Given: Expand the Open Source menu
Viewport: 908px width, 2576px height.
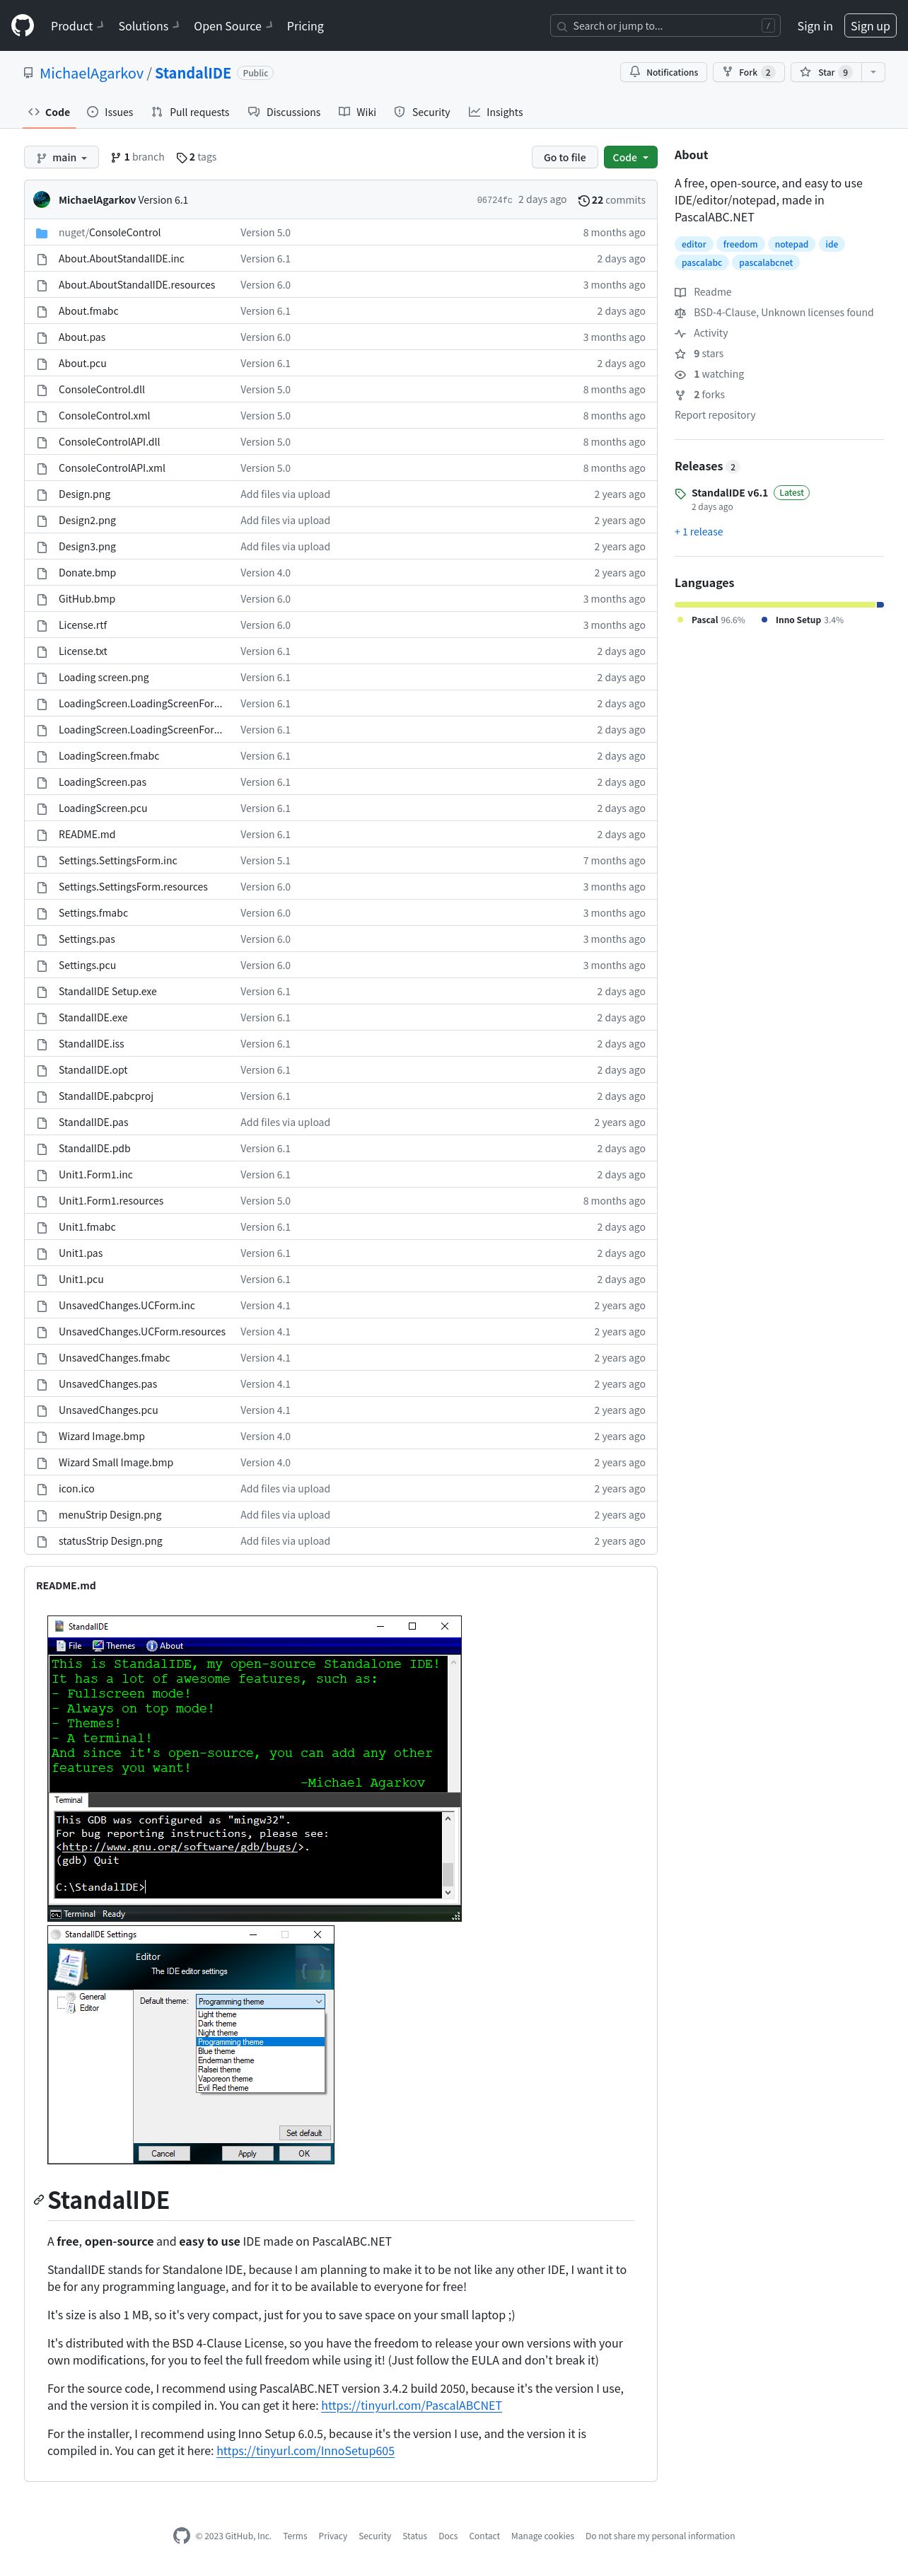Looking at the screenshot, I should coord(232,26).
